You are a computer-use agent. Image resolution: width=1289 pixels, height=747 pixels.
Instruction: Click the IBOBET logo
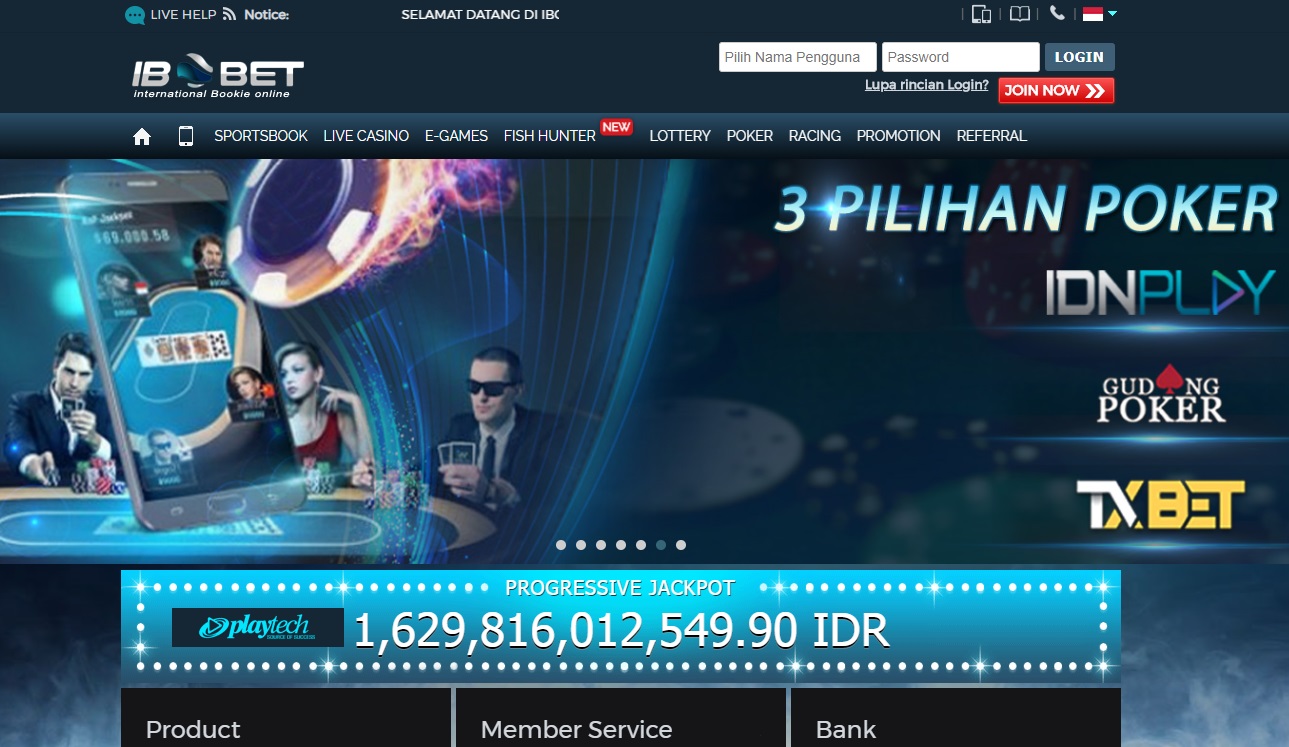pyautogui.click(x=218, y=76)
